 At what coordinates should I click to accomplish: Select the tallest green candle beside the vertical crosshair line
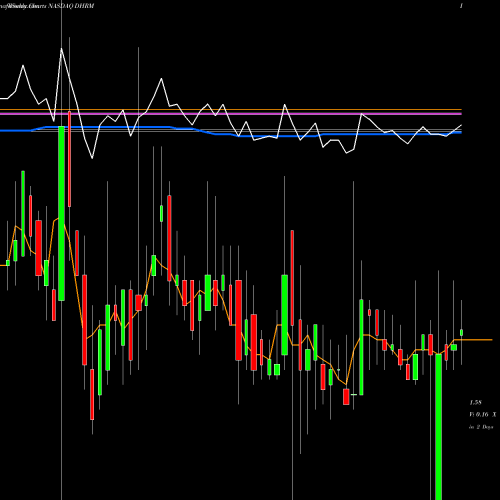[61, 213]
